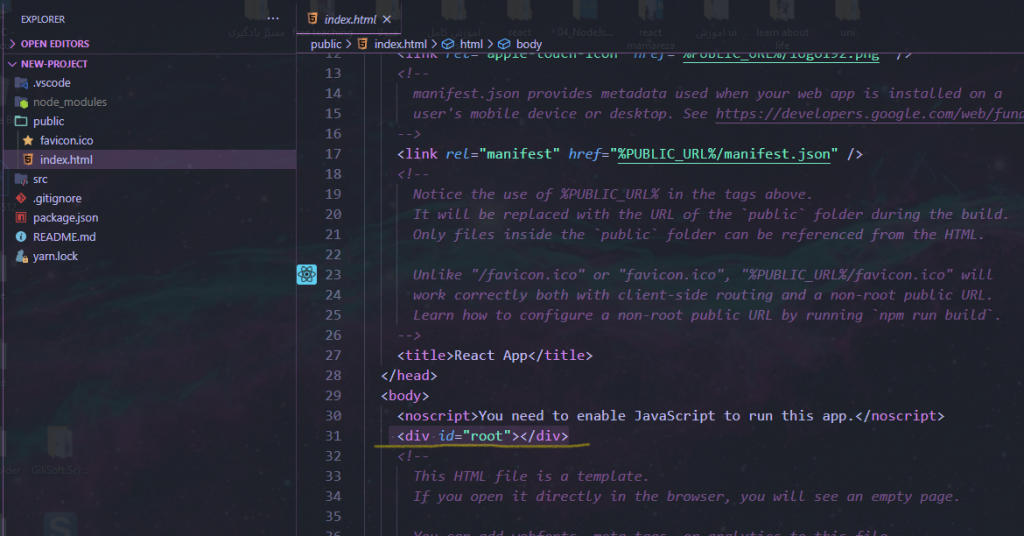Collapse the public folder chevron

click(21, 121)
